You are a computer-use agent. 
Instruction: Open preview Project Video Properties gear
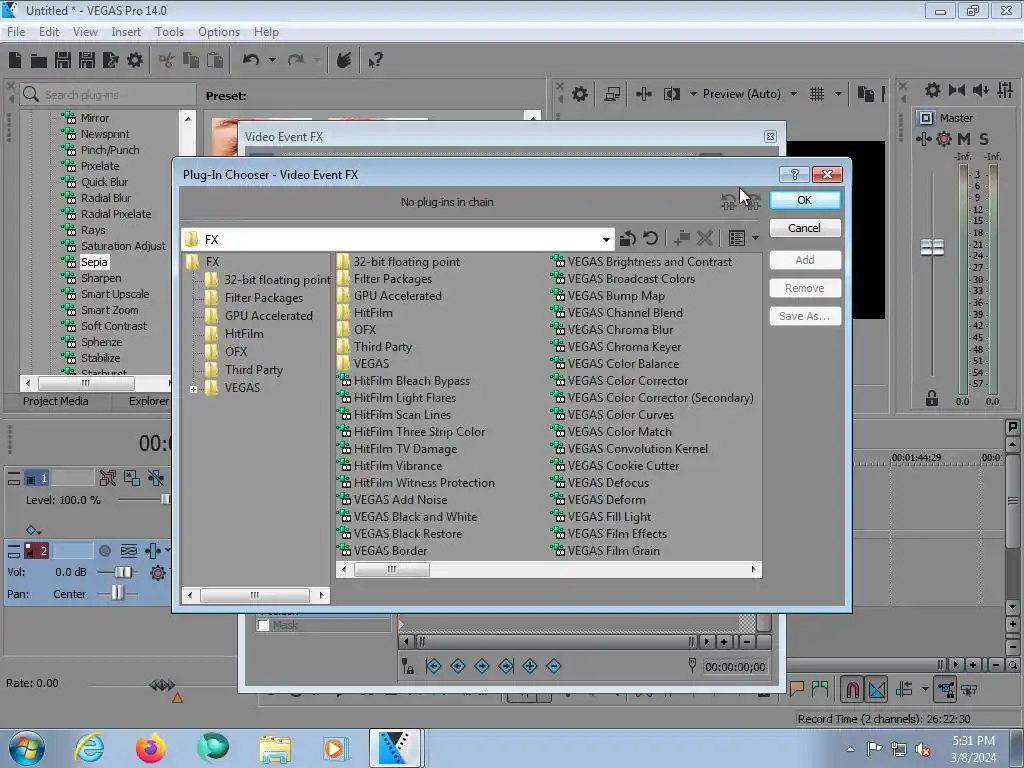point(579,94)
